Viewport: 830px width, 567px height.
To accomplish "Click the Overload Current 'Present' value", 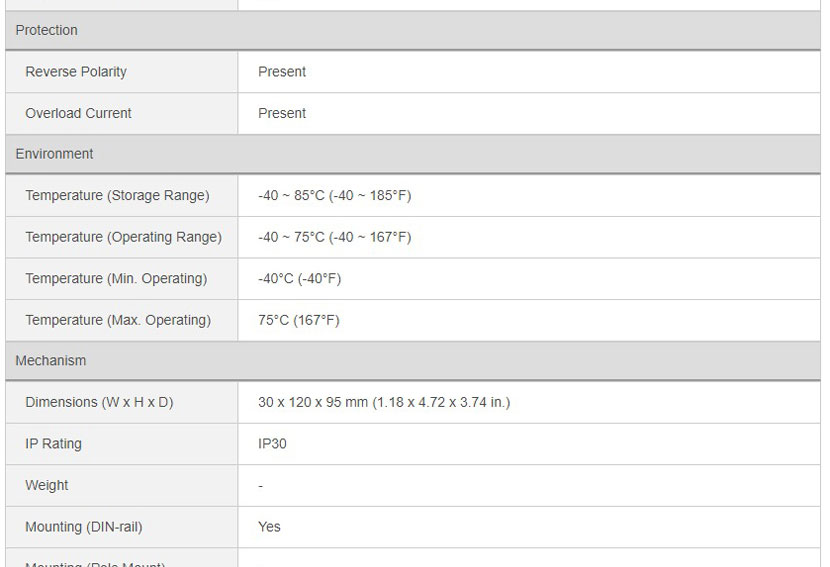I will (x=282, y=113).
